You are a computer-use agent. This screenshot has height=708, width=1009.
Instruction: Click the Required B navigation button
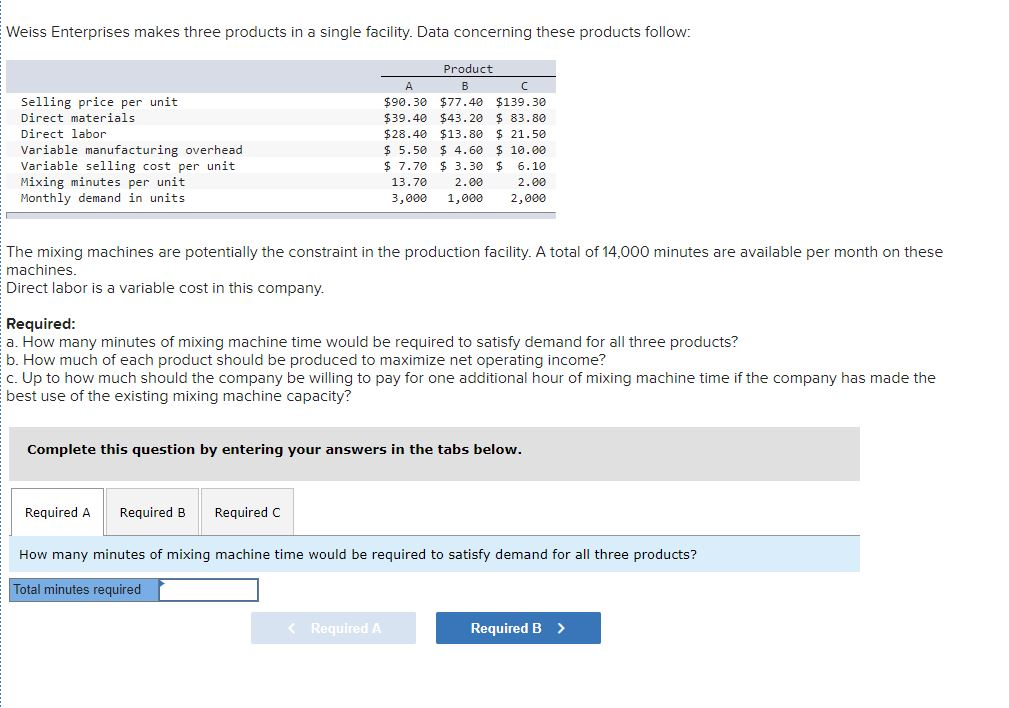tap(517, 628)
